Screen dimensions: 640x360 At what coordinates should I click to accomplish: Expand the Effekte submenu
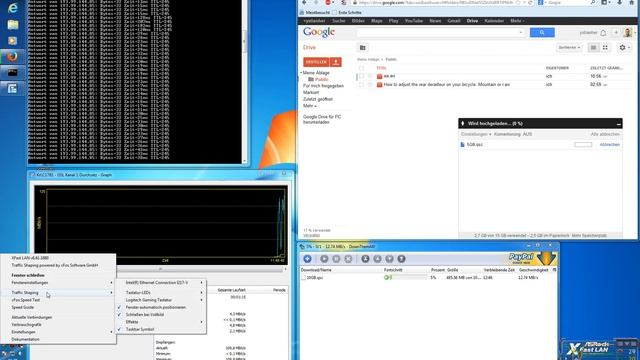(x=161, y=322)
